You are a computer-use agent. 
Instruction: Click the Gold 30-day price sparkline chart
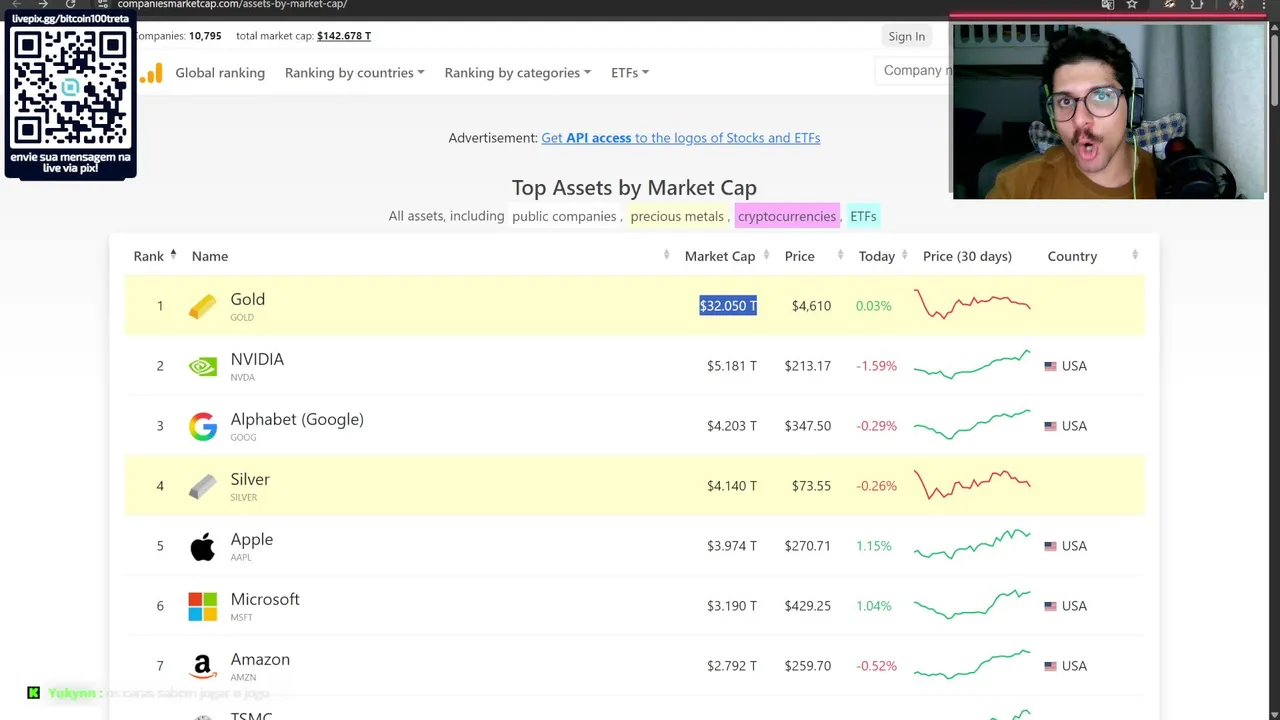(x=971, y=306)
